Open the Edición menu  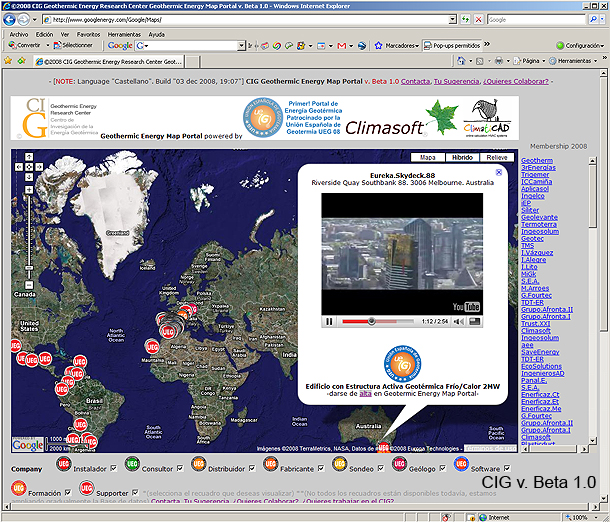(44, 34)
